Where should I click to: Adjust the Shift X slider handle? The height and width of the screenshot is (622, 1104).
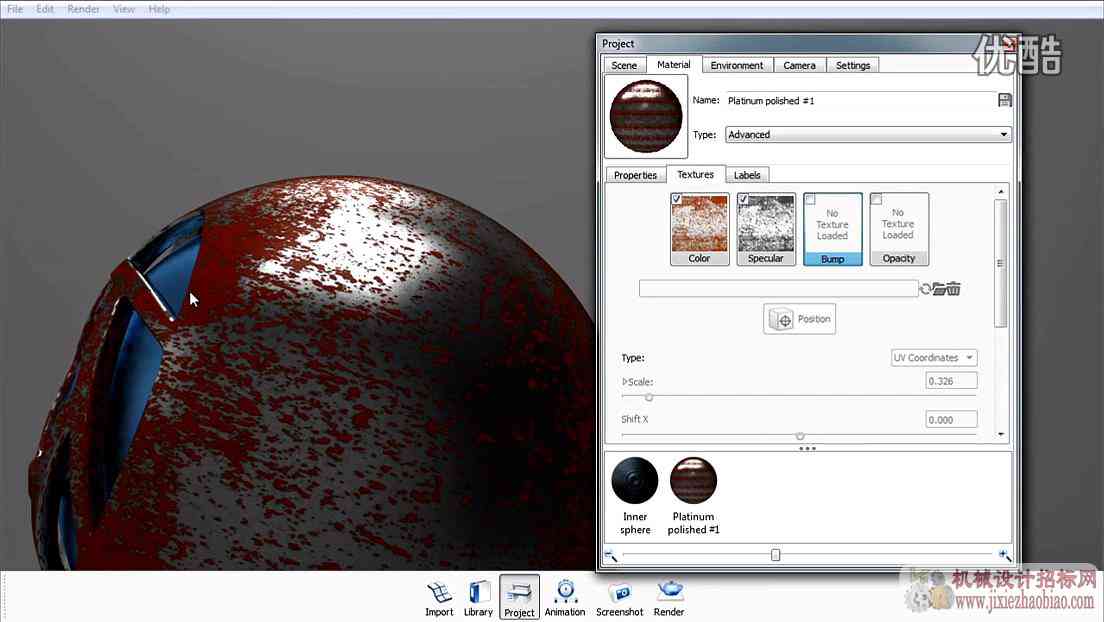tap(800, 436)
